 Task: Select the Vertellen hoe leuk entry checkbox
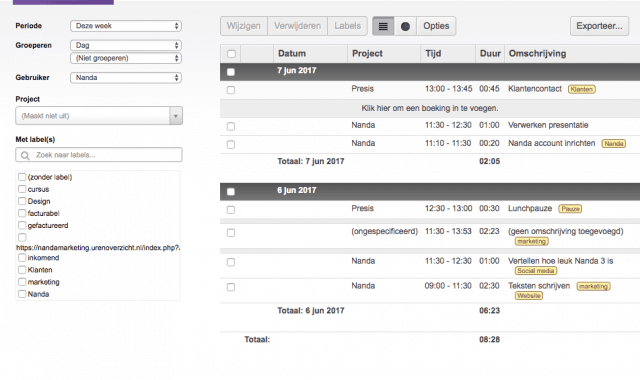(231, 262)
